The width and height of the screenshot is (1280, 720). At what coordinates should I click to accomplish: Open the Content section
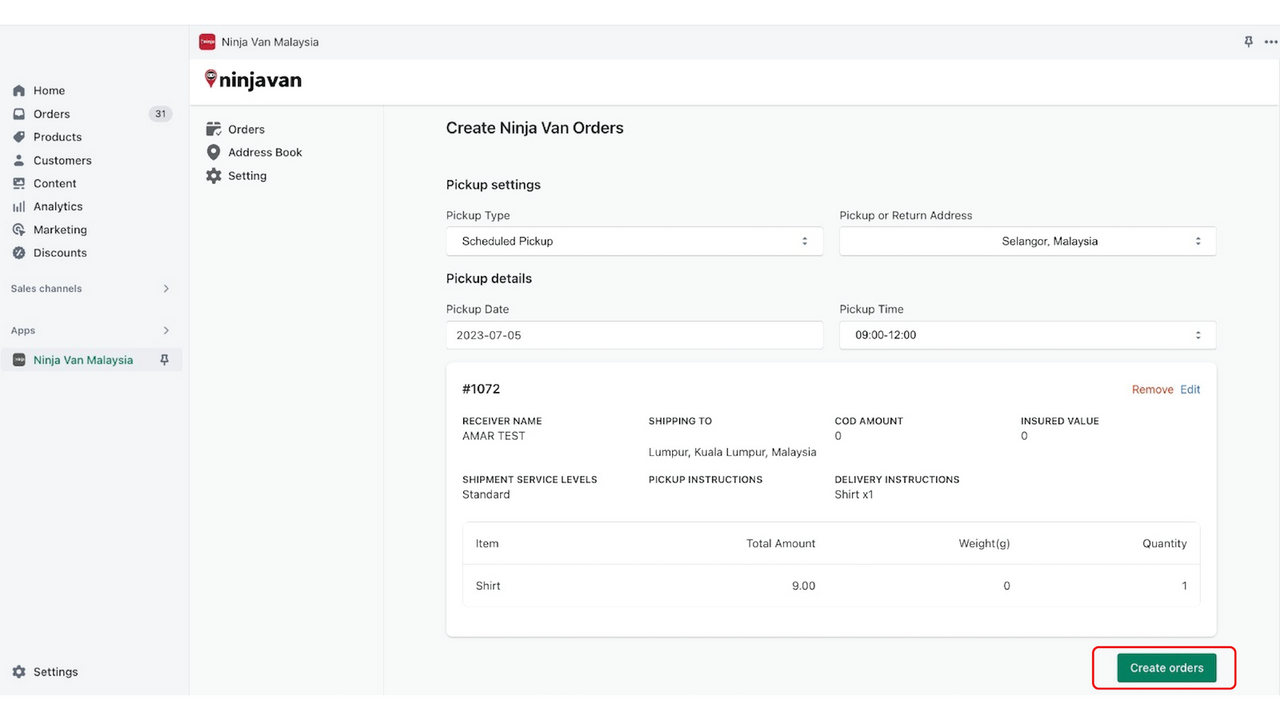56,183
